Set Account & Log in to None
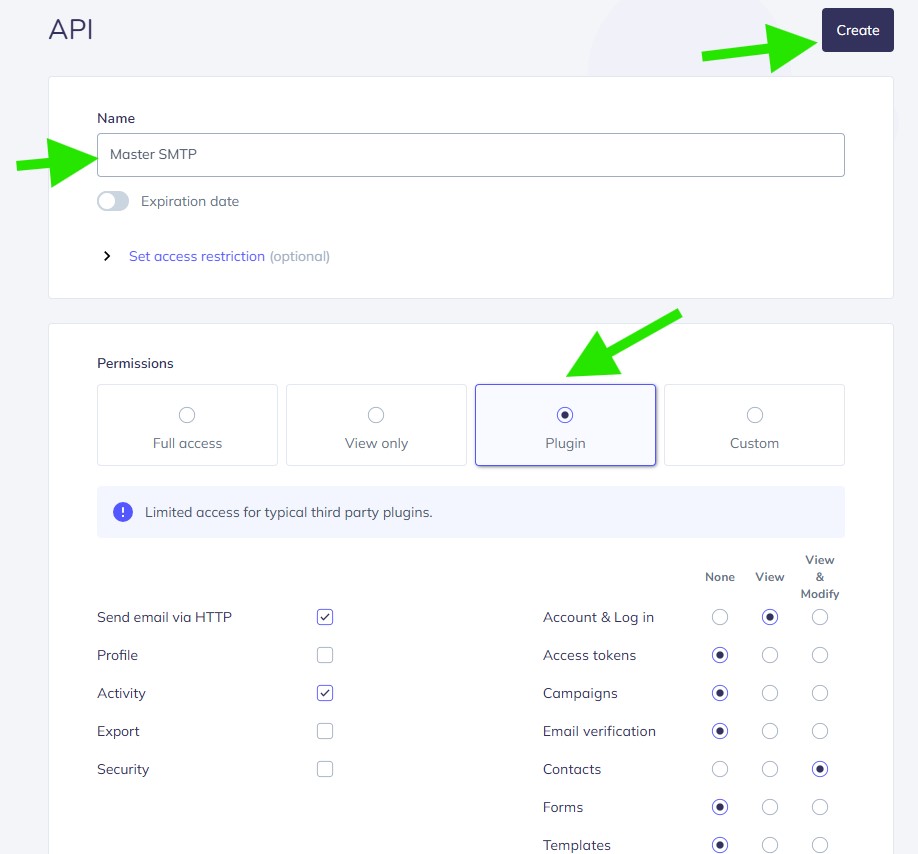918x854 pixels. [720, 617]
